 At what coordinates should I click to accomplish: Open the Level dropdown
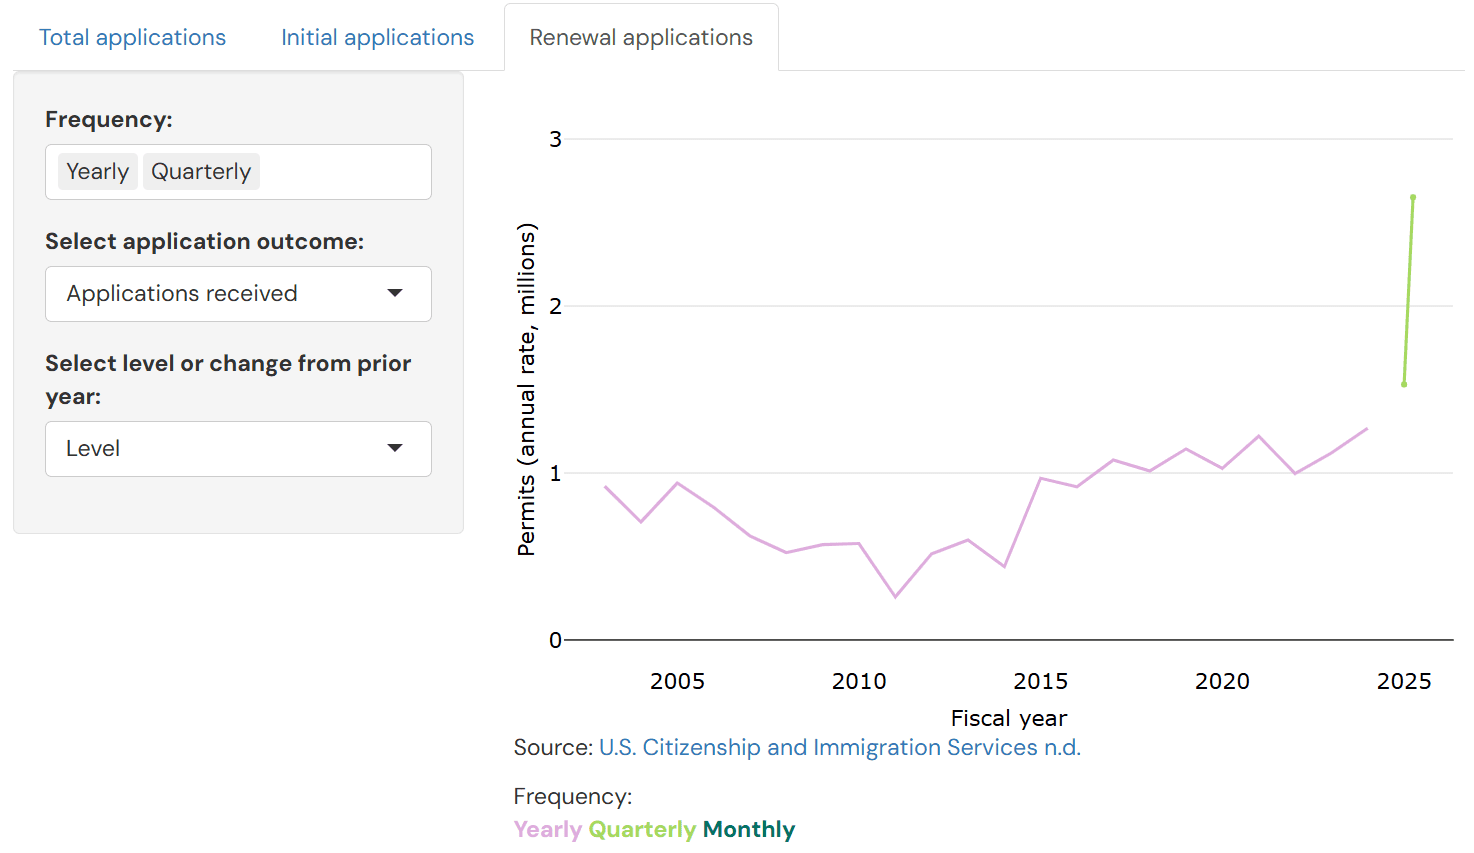coord(238,449)
